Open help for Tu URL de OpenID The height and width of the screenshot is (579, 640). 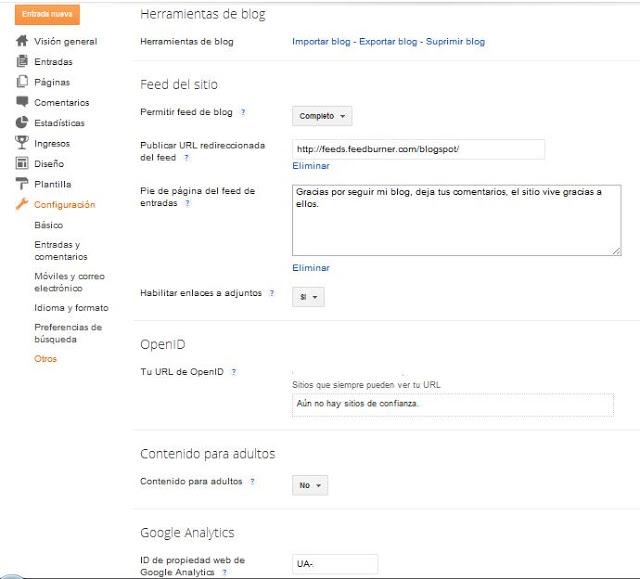234,372
